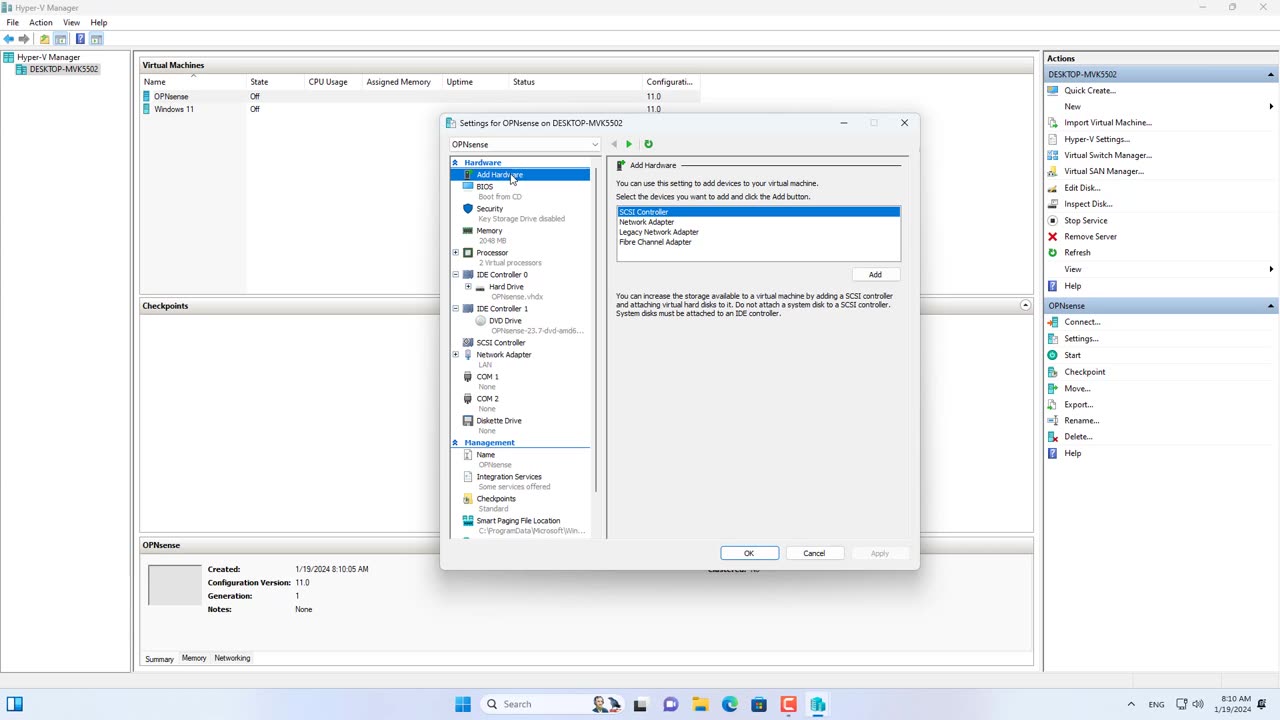Viewport: 1280px width, 720px height.
Task: Sort by the CPU Usage column
Action: (328, 82)
